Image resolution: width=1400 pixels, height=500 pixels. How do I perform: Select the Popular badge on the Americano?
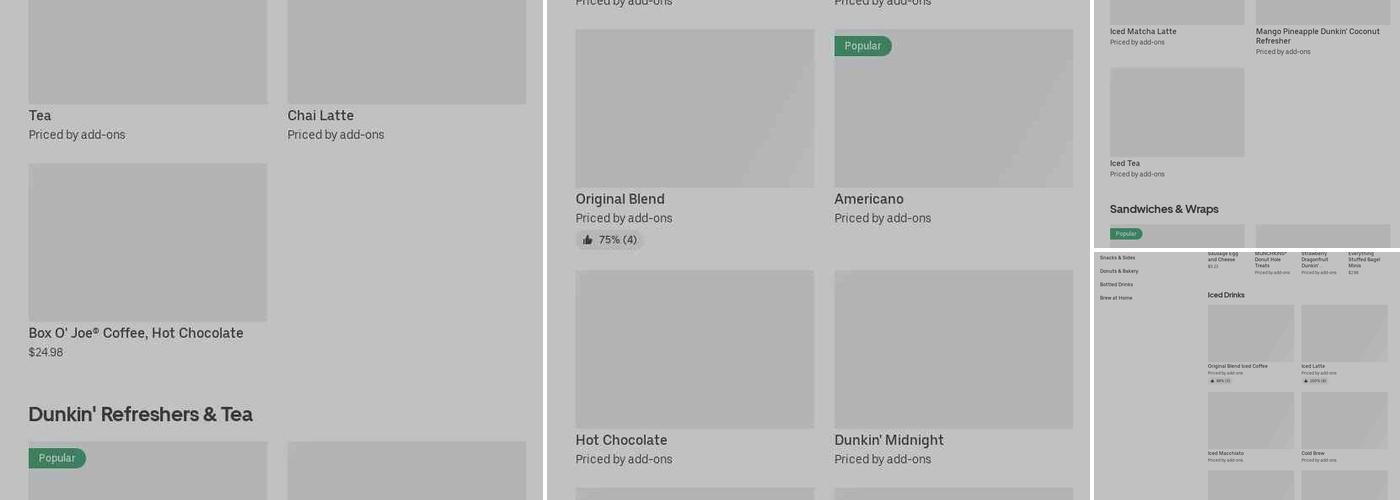pyautogui.click(x=863, y=46)
